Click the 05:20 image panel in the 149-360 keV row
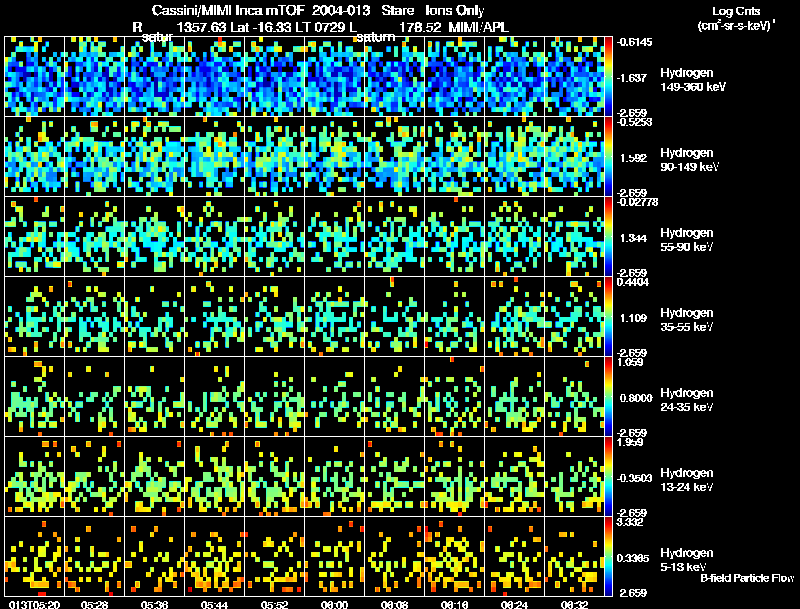 coord(34,77)
